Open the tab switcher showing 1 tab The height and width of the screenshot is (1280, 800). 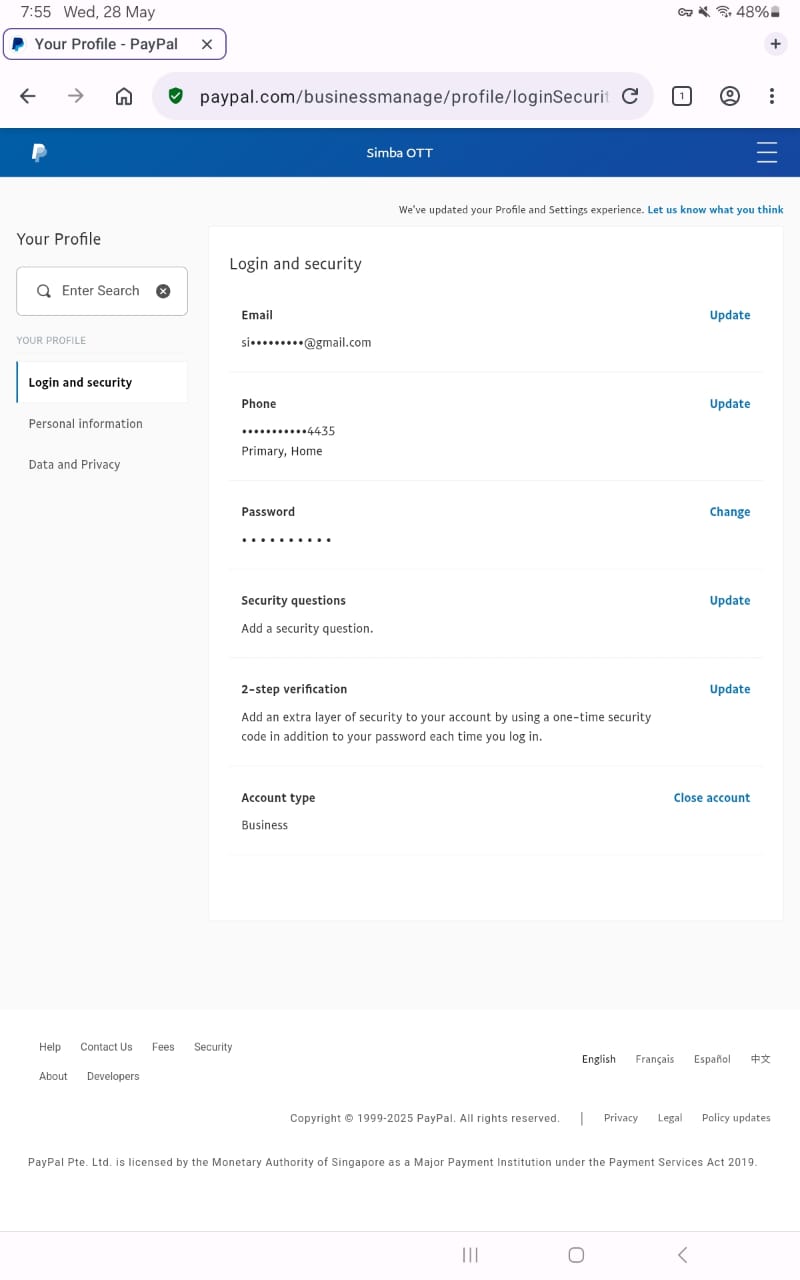coord(681,96)
